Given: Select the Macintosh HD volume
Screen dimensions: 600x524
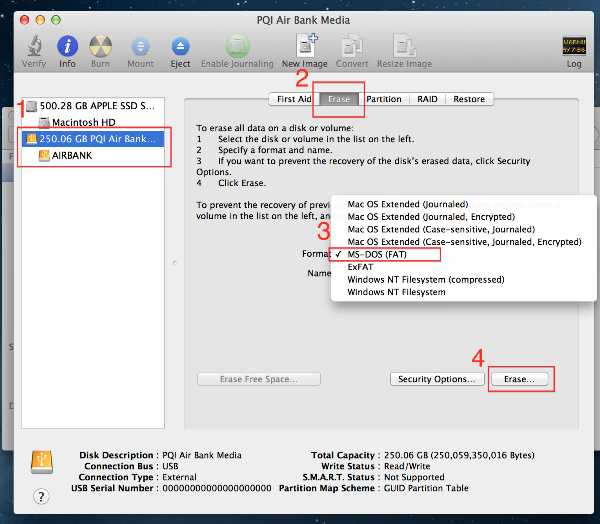Looking at the screenshot, I should [x=93, y=122].
